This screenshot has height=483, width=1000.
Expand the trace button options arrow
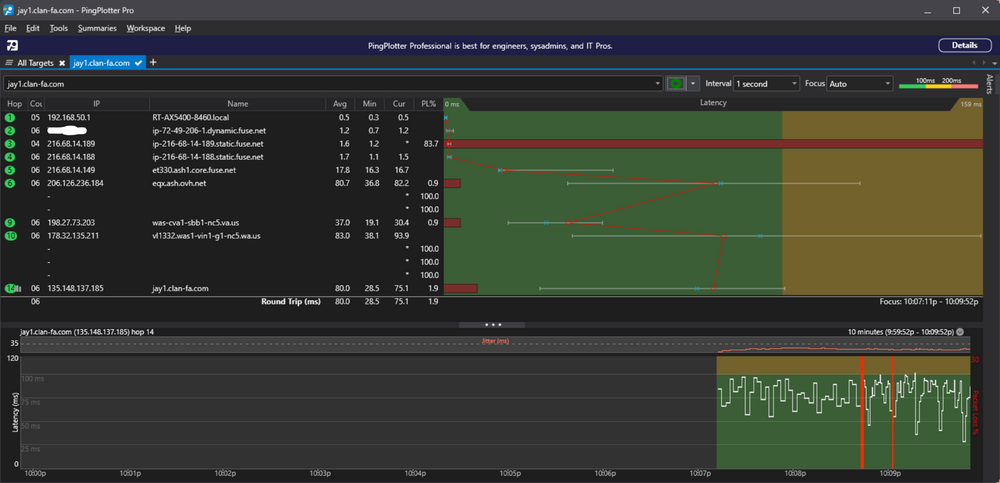point(693,84)
